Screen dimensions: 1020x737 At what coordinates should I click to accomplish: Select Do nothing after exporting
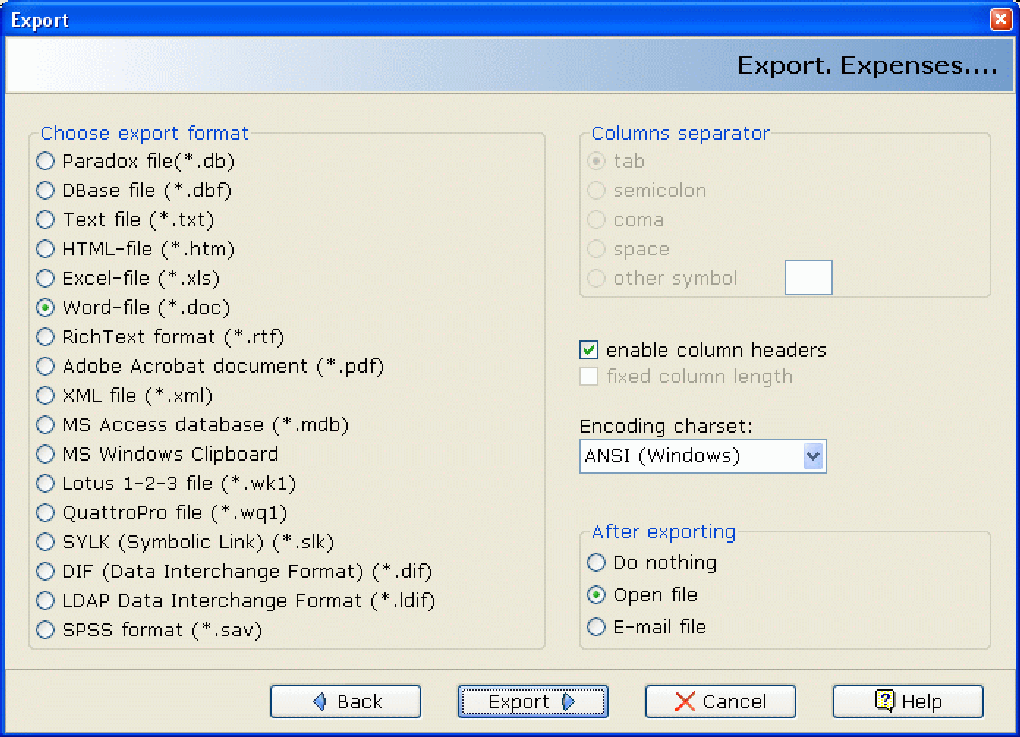(597, 563)
